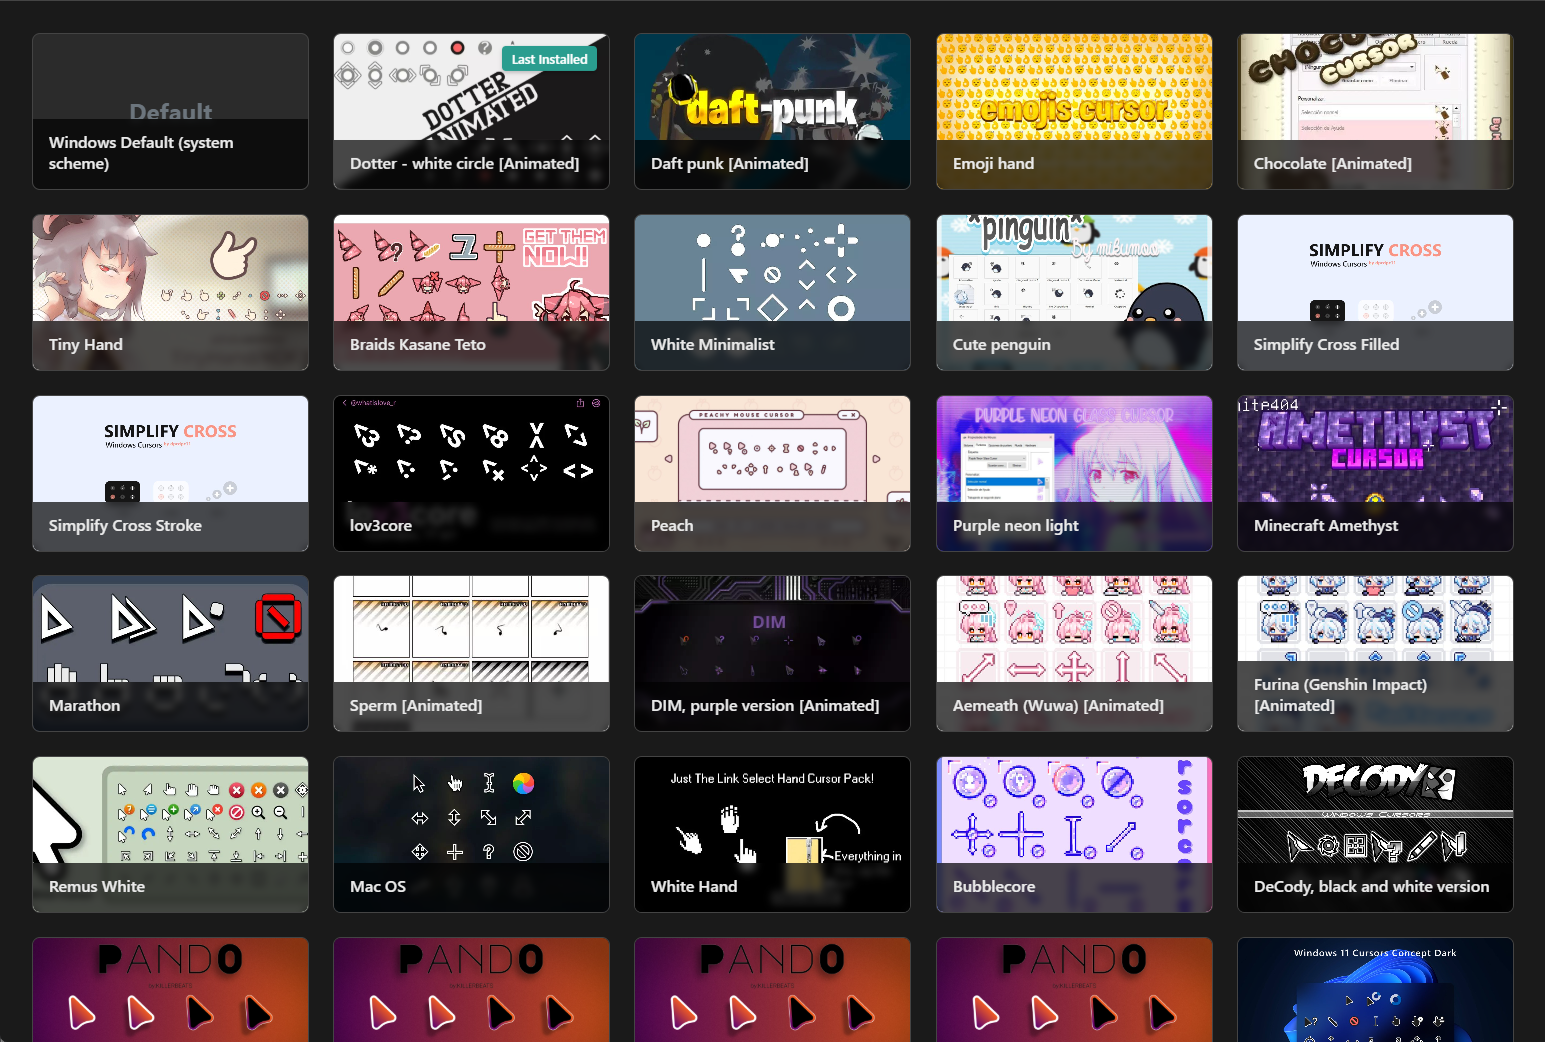Select the Simplify Cross Stroke pack

pos(170,473)
